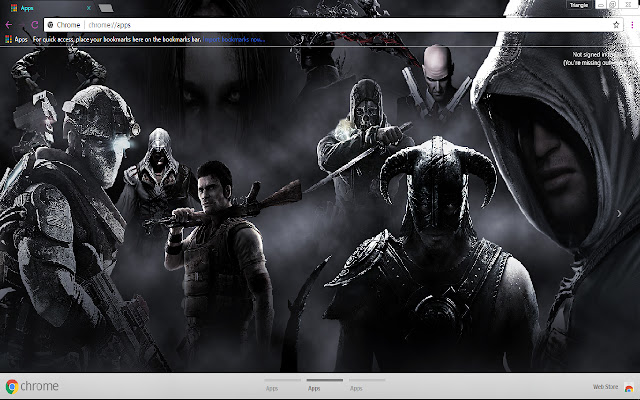Open a new tab

[106, 8]
